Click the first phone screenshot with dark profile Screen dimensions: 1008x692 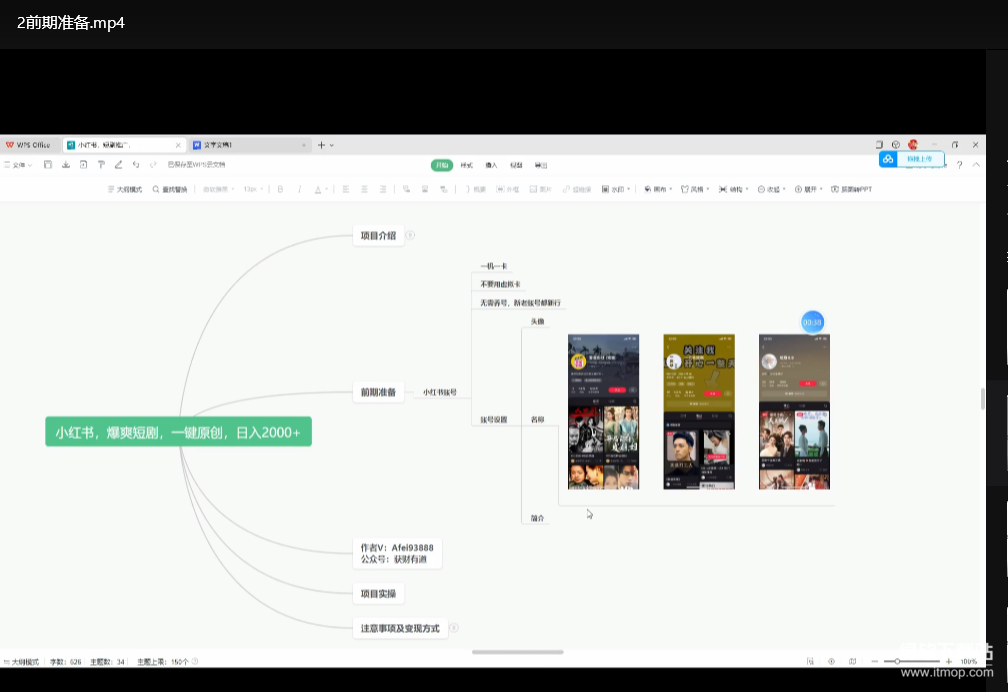[x=603, y=412]
